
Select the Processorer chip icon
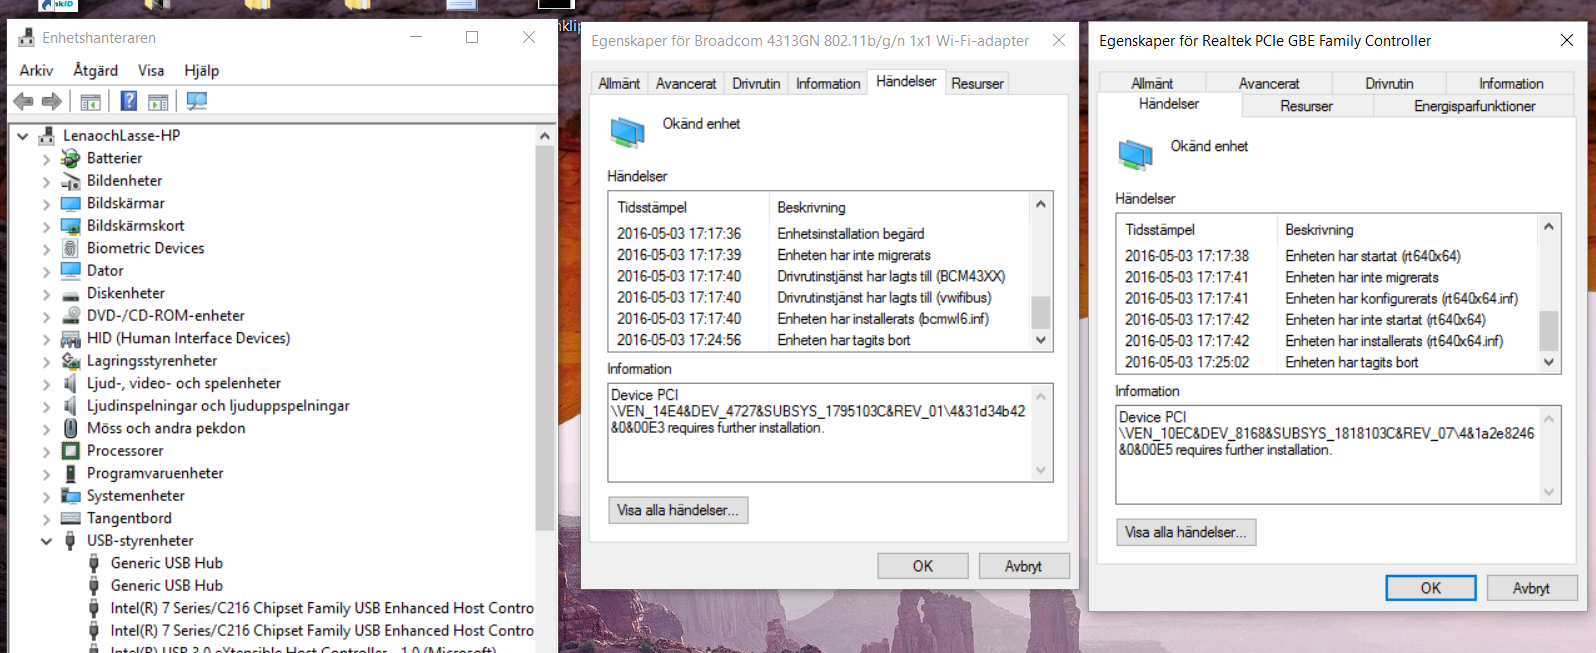[70, 451]
